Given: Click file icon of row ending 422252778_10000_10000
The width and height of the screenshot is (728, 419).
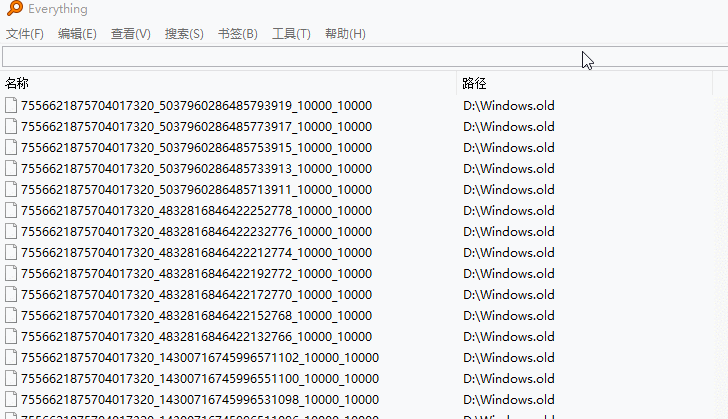Looking at the screenshot, I should click(x=11, y=210).
